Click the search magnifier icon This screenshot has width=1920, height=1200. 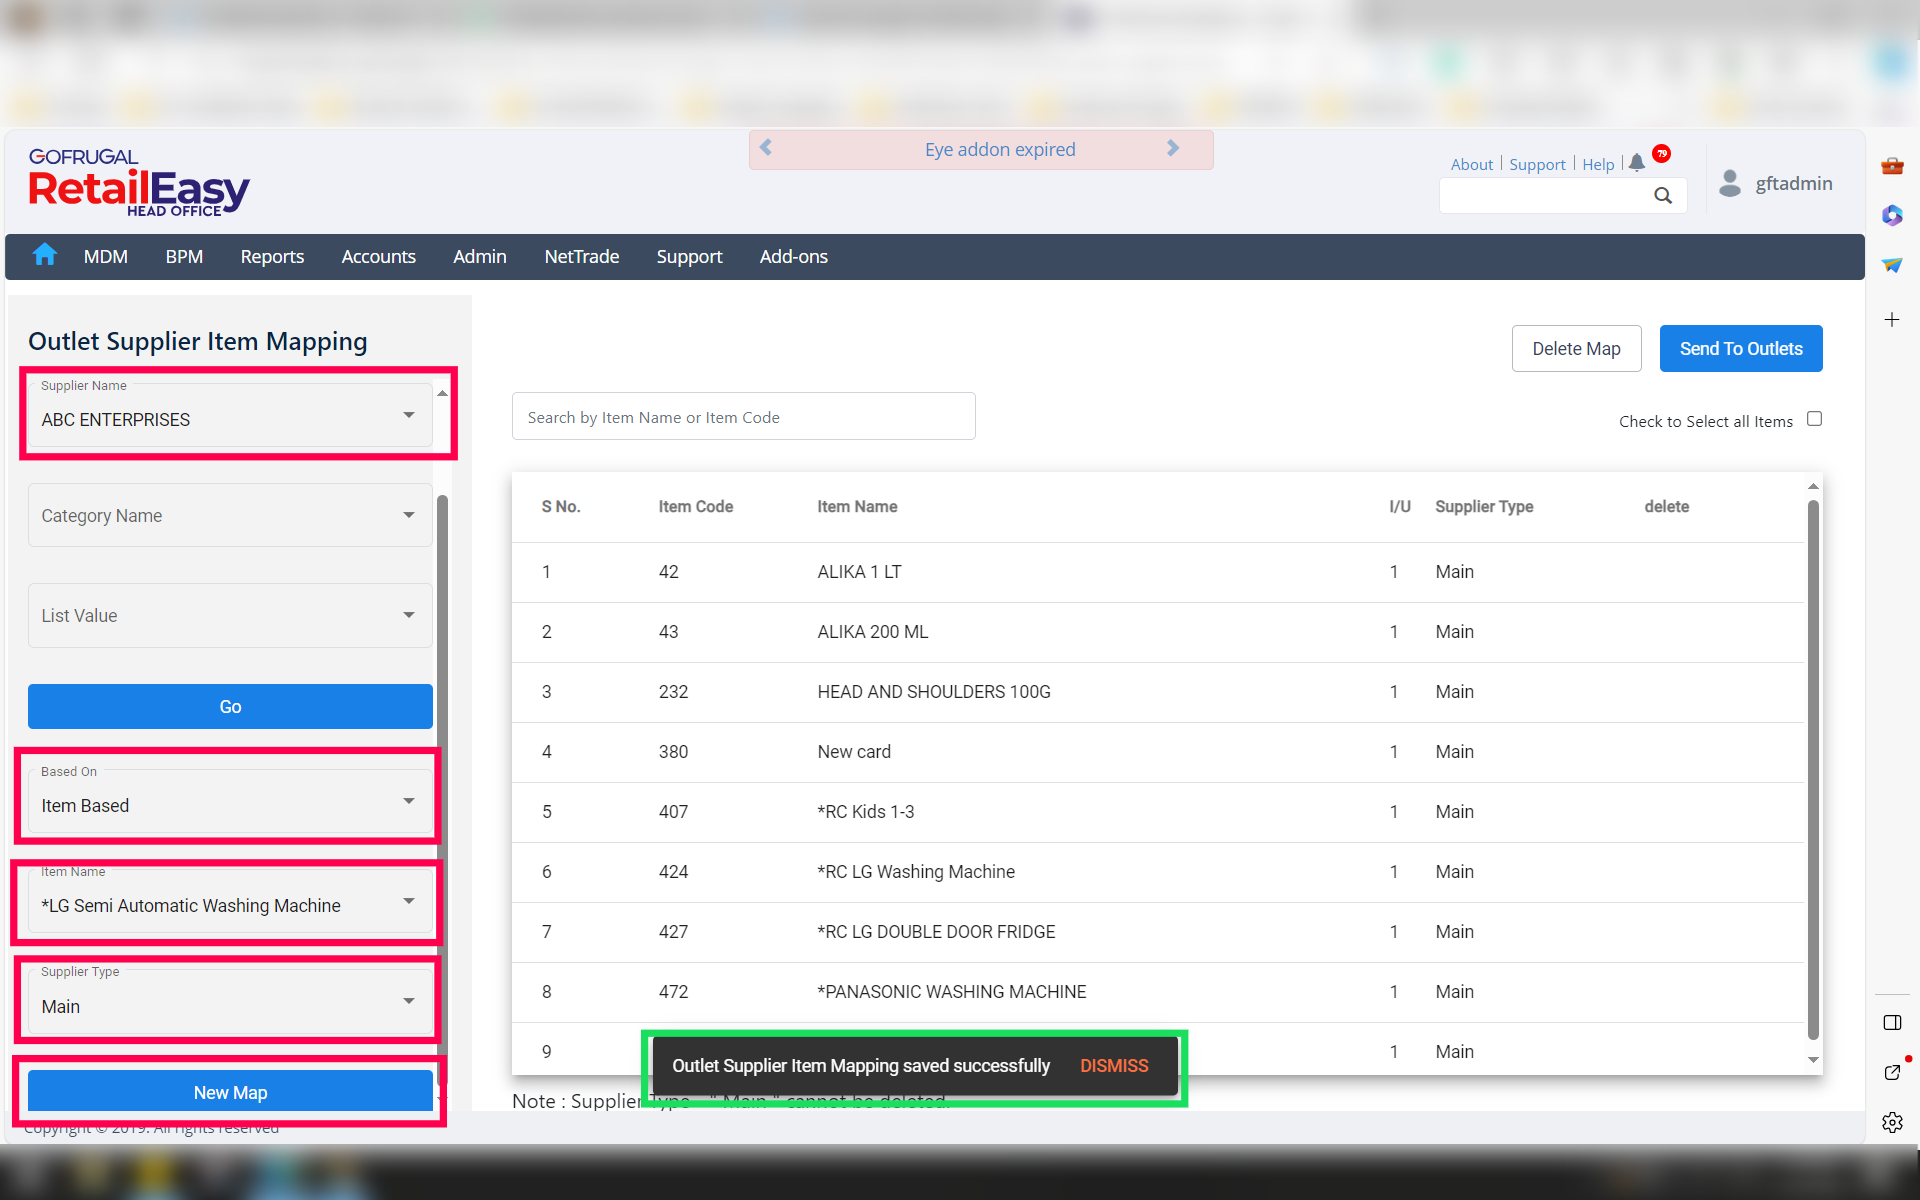pos(1662,196)
